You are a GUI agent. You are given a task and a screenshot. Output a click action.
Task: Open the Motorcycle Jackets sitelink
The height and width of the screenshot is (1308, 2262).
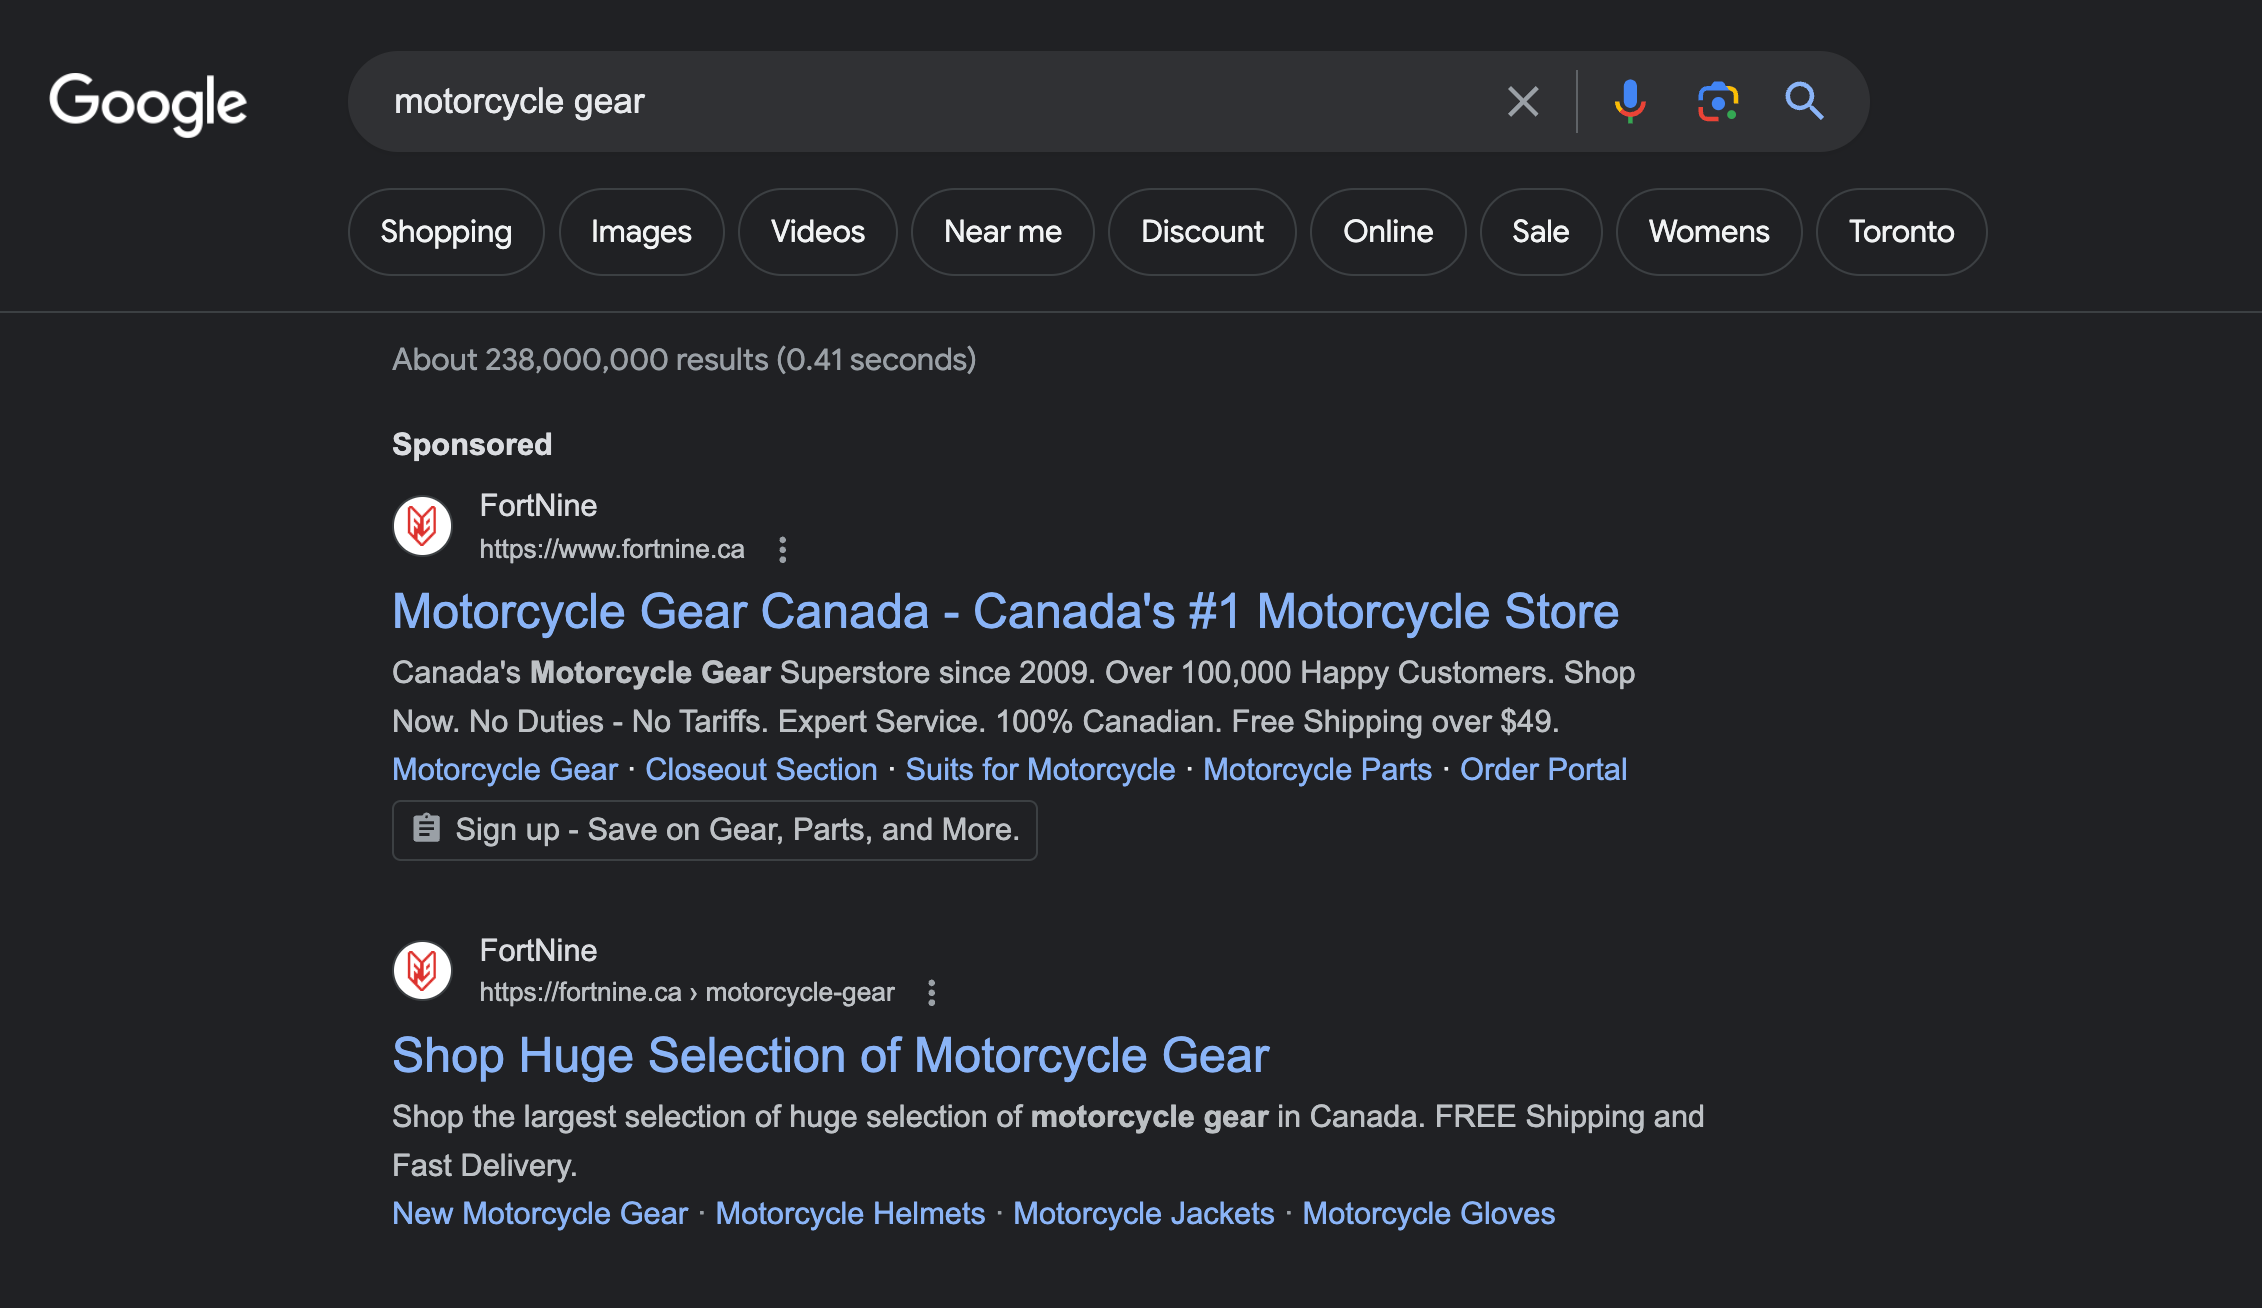1143,1213
